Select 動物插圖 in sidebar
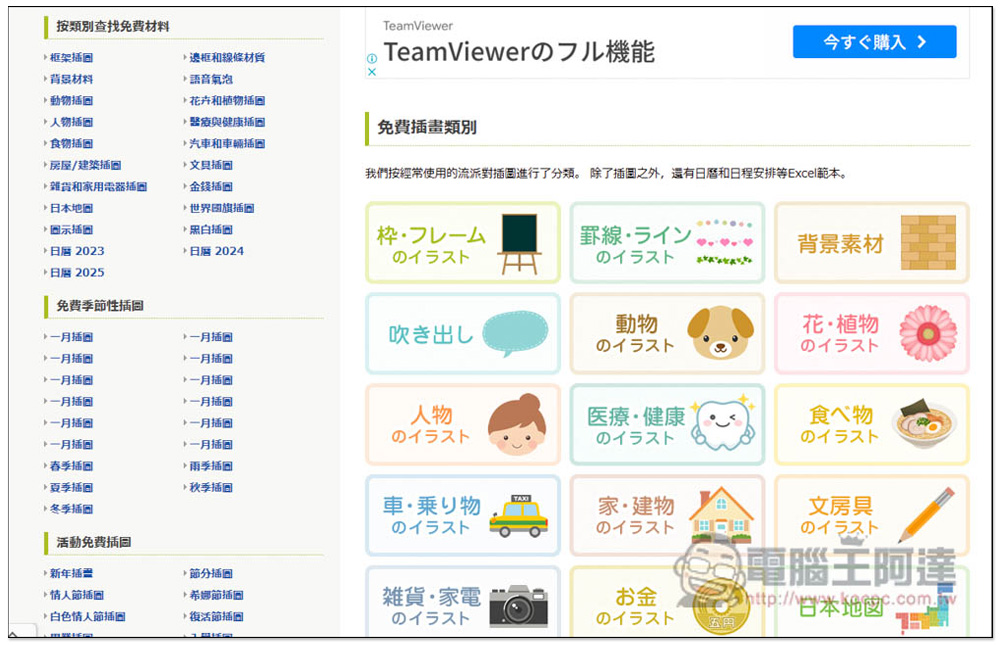Image resolution: width=1000 pixels, height=645 pixels. [71, 101]
